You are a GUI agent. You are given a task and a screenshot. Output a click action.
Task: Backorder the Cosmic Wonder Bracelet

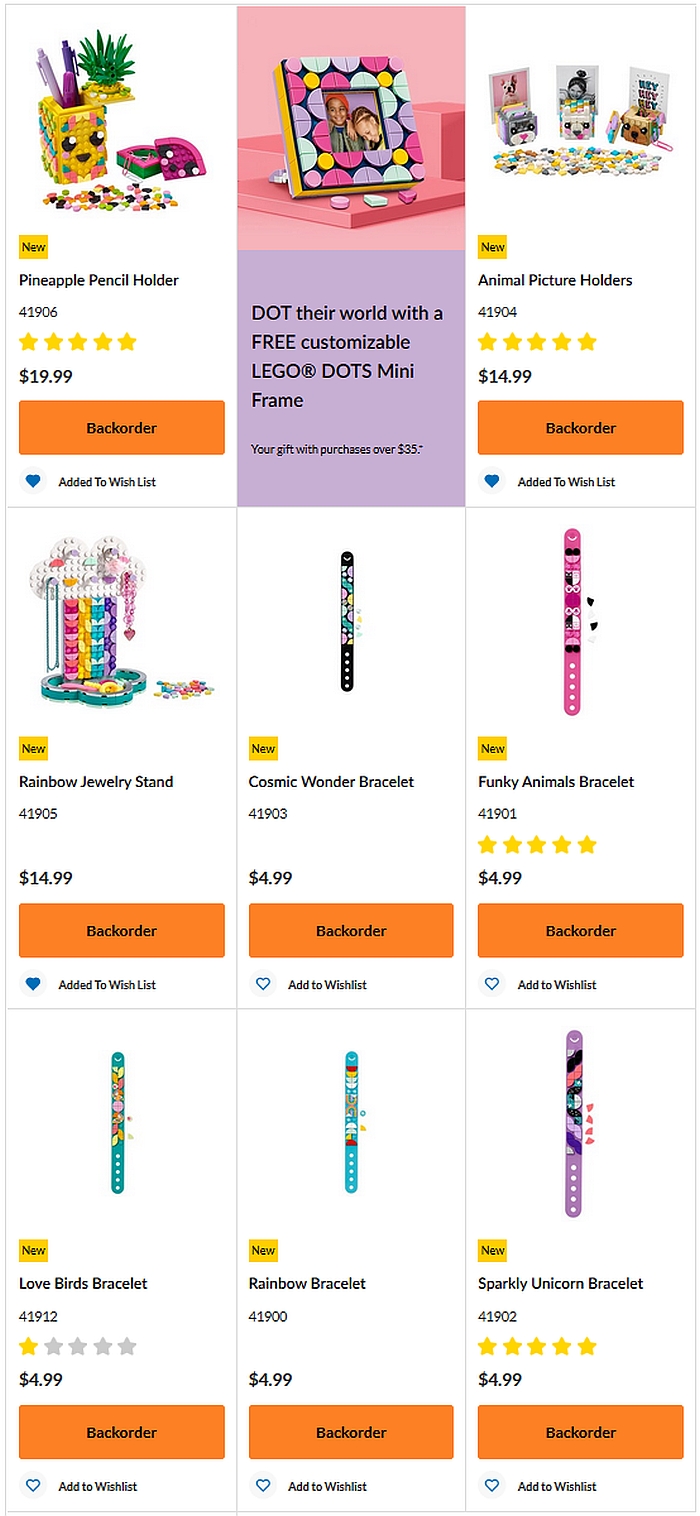tap(351, 931)
